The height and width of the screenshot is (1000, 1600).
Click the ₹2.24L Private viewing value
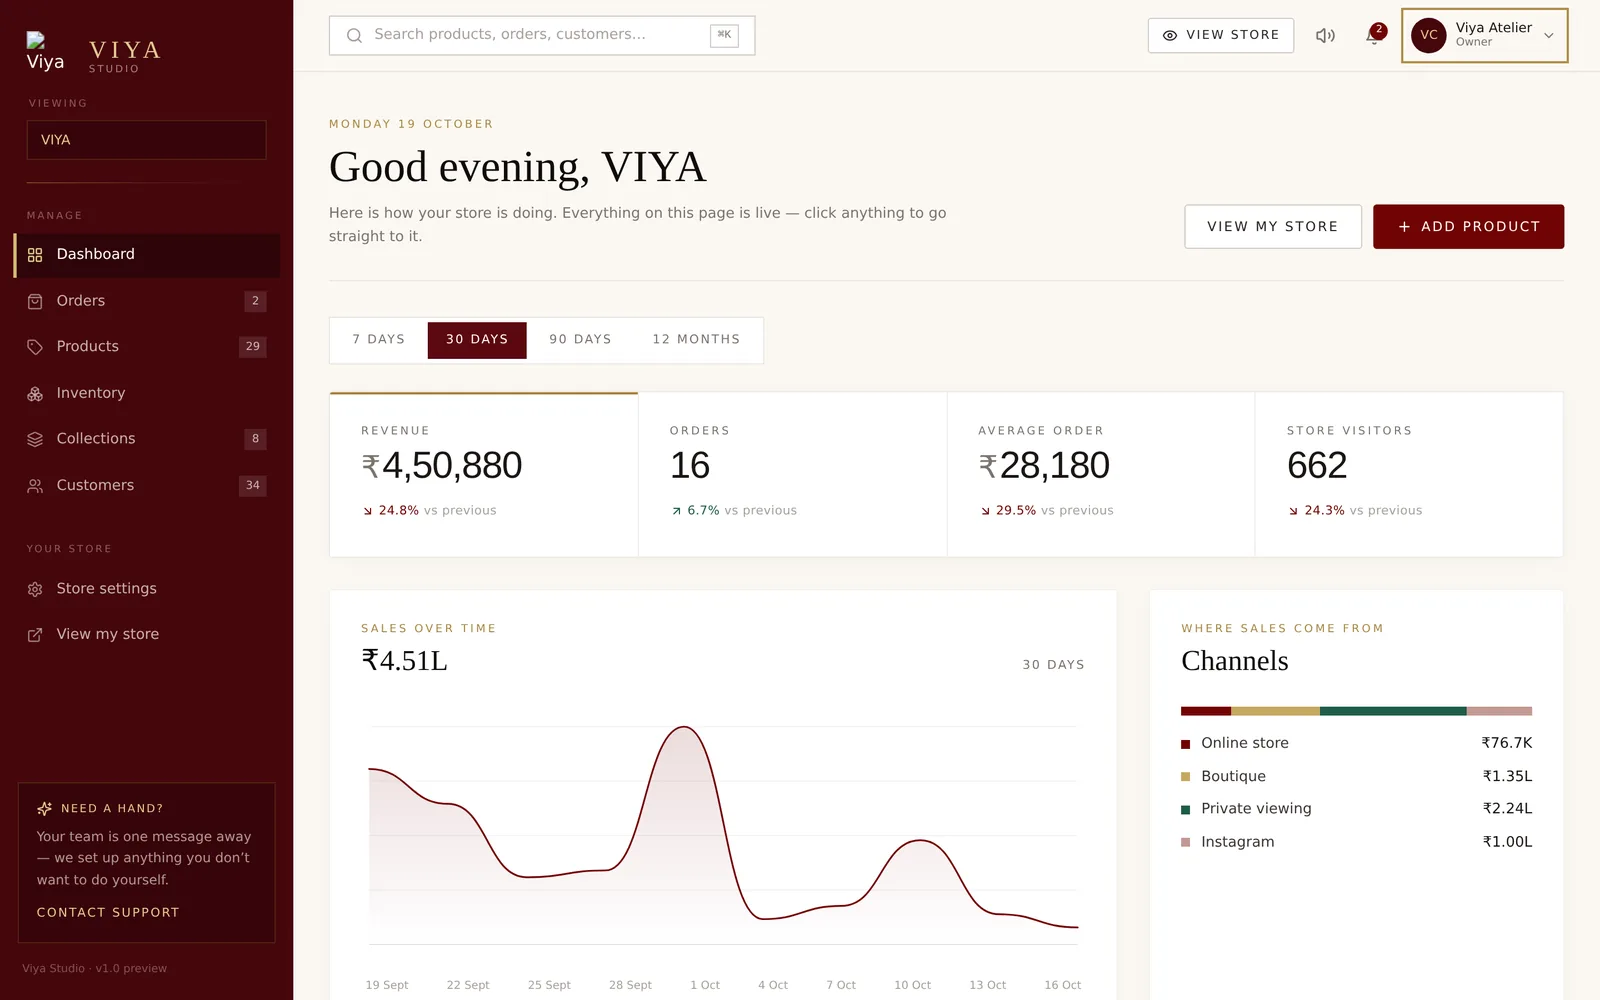point(1507,809)
